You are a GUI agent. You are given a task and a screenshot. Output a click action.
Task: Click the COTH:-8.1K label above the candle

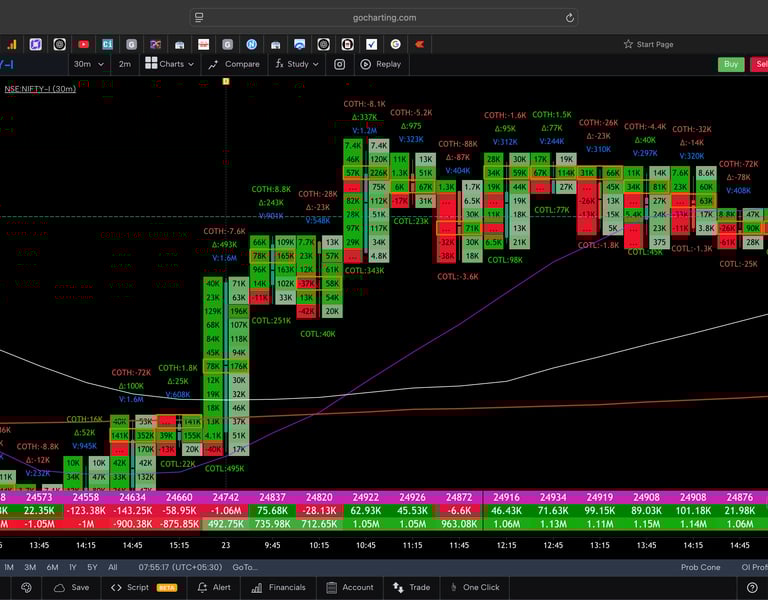tap(364, 104)
